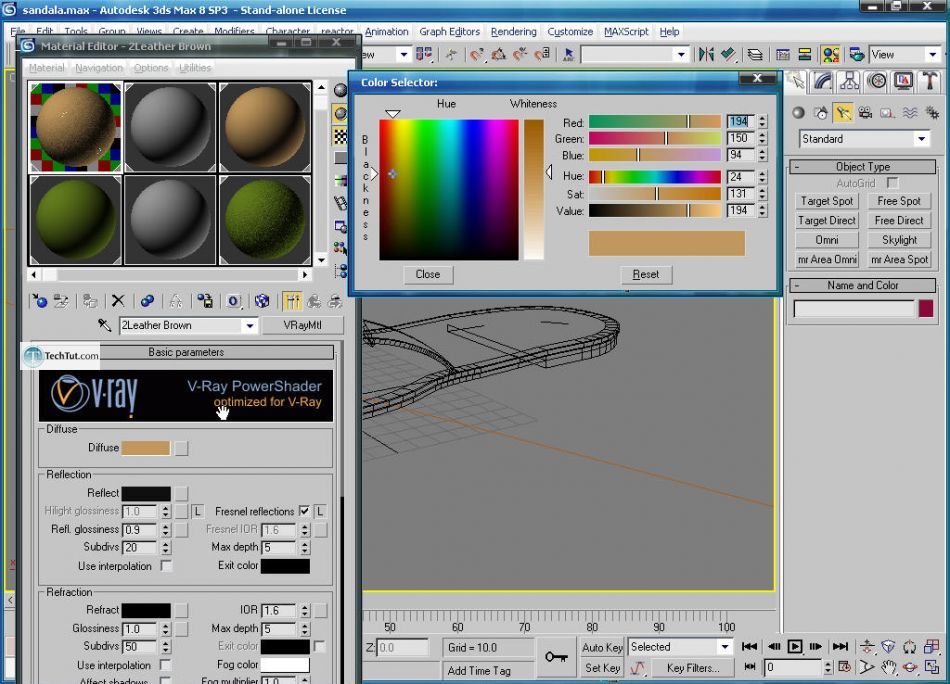Toggle refraction Exit color checkbox
Viewport: 950px width, 684px height.
click(x=319, y=646)
